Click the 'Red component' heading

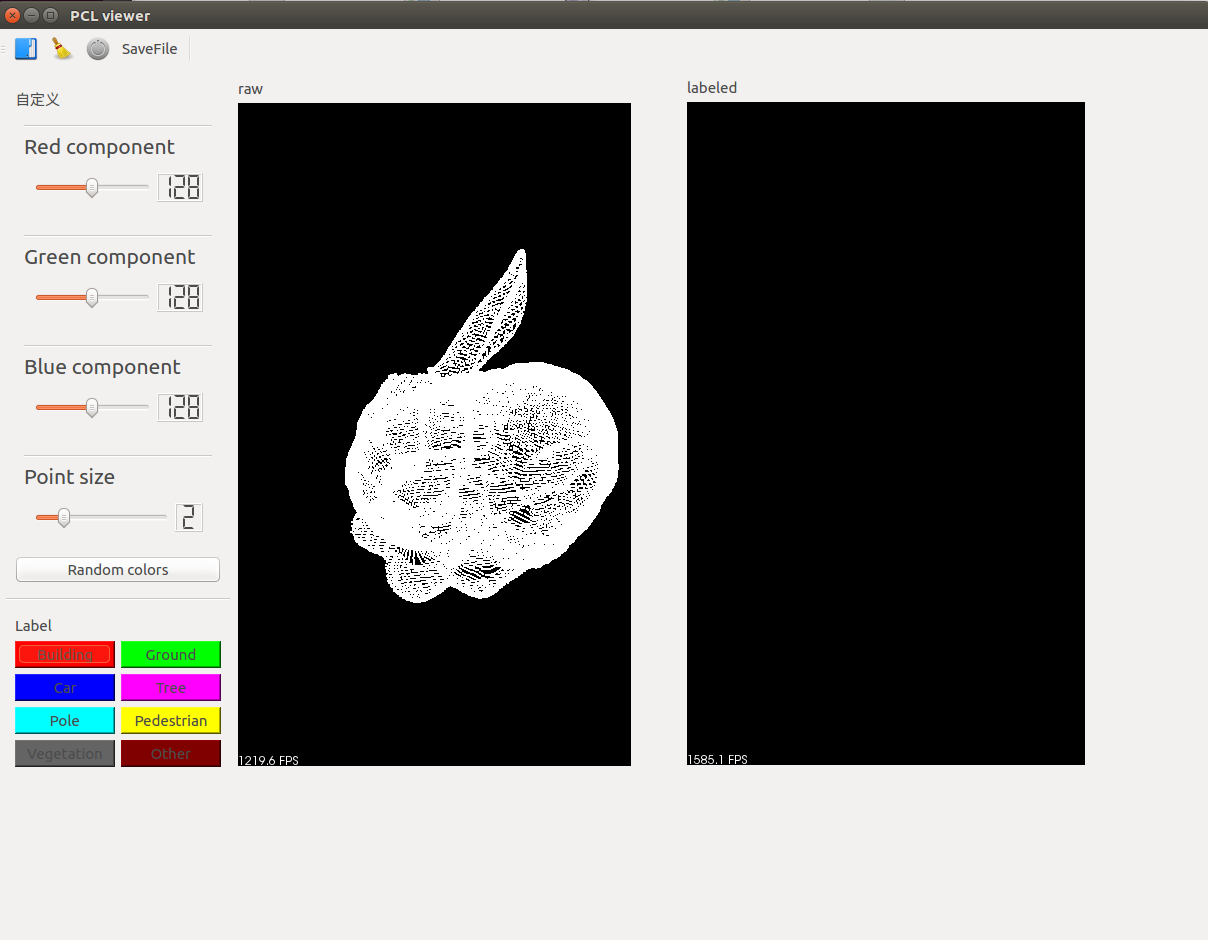[x=99, y=147]
